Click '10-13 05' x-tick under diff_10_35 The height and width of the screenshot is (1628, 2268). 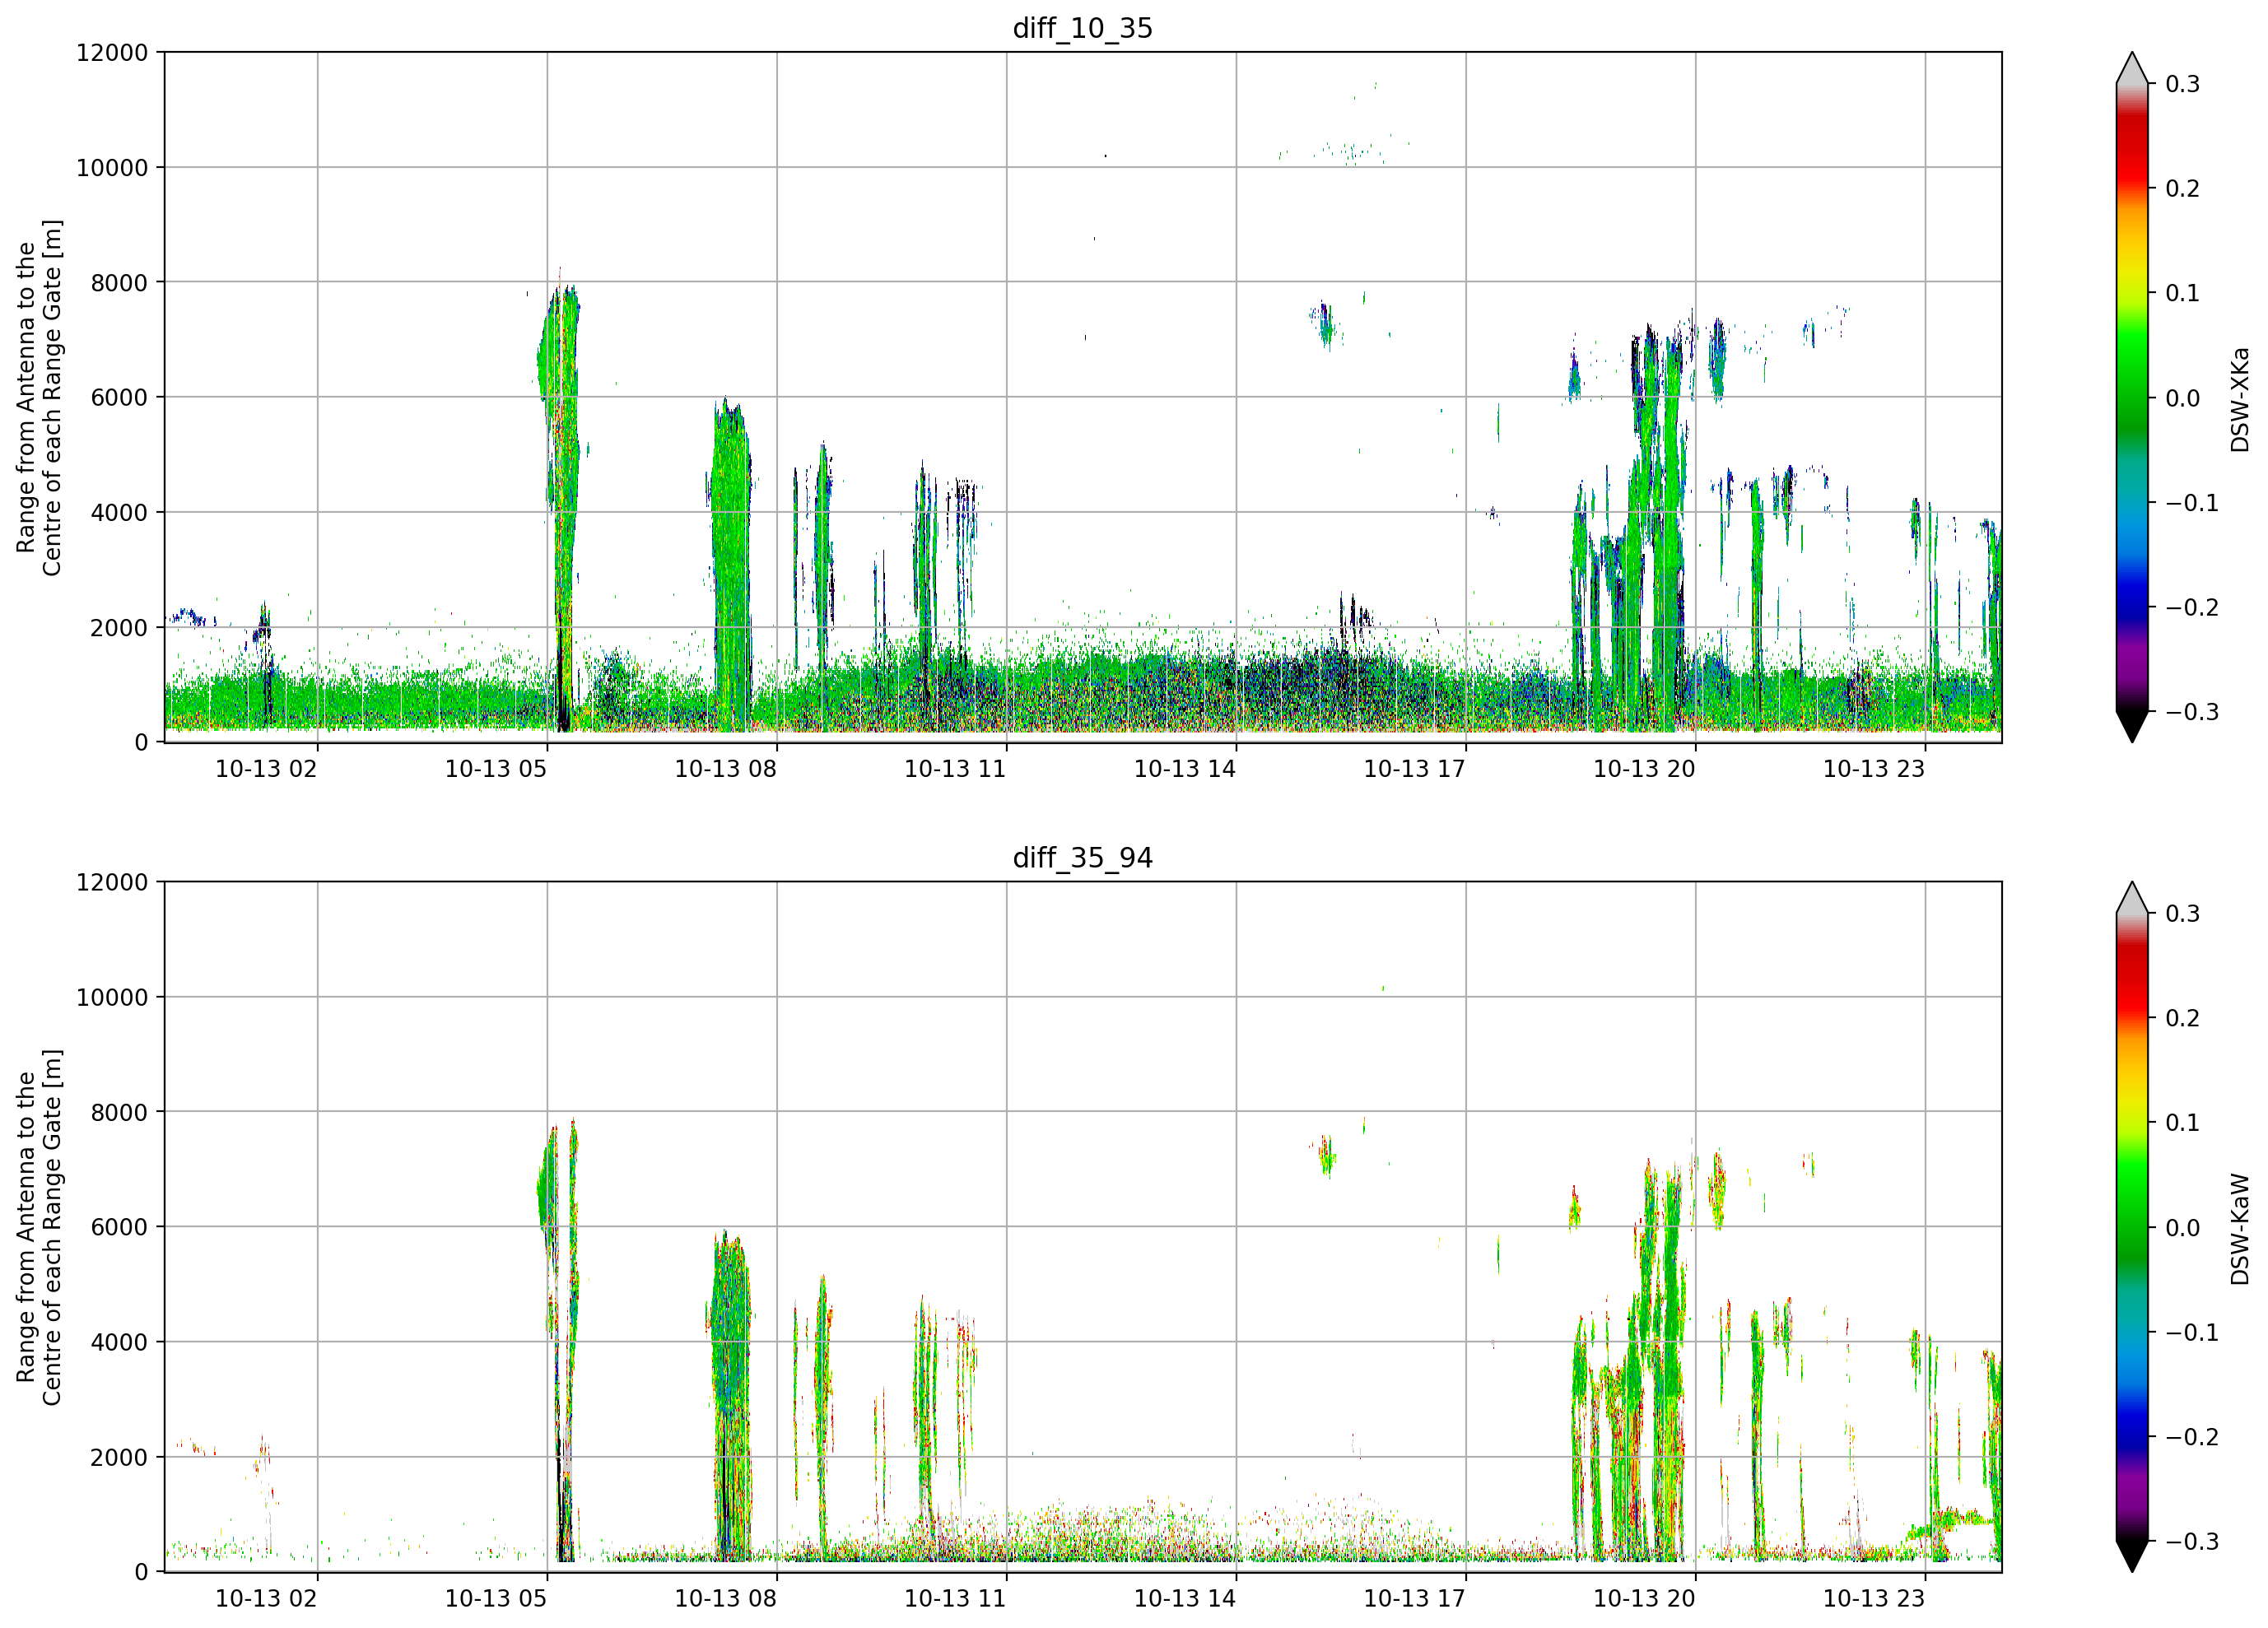[496, 769]
